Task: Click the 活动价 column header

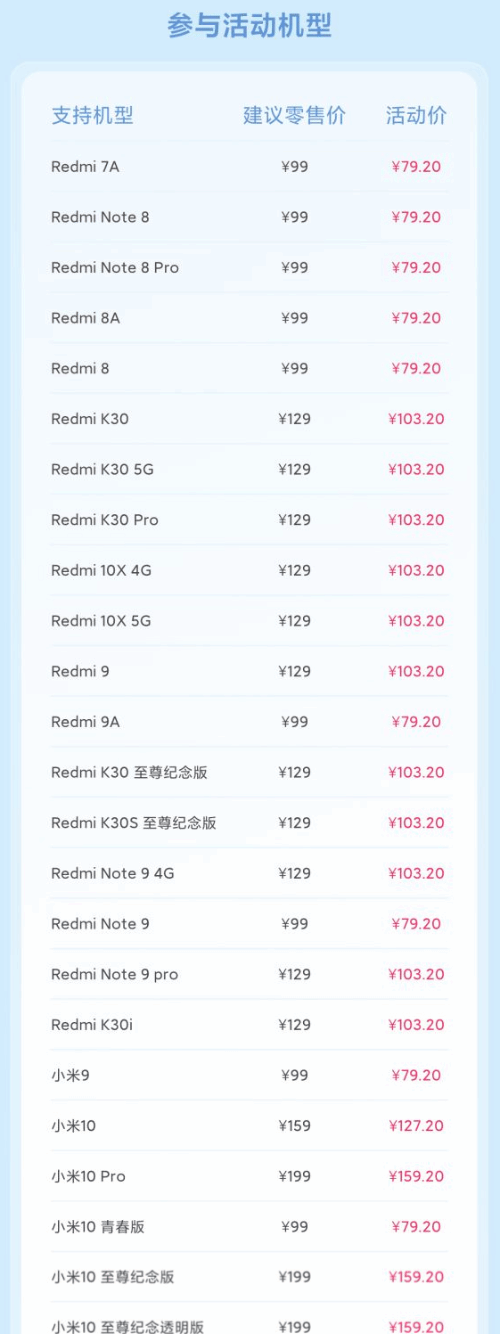Action: (416, 115)
